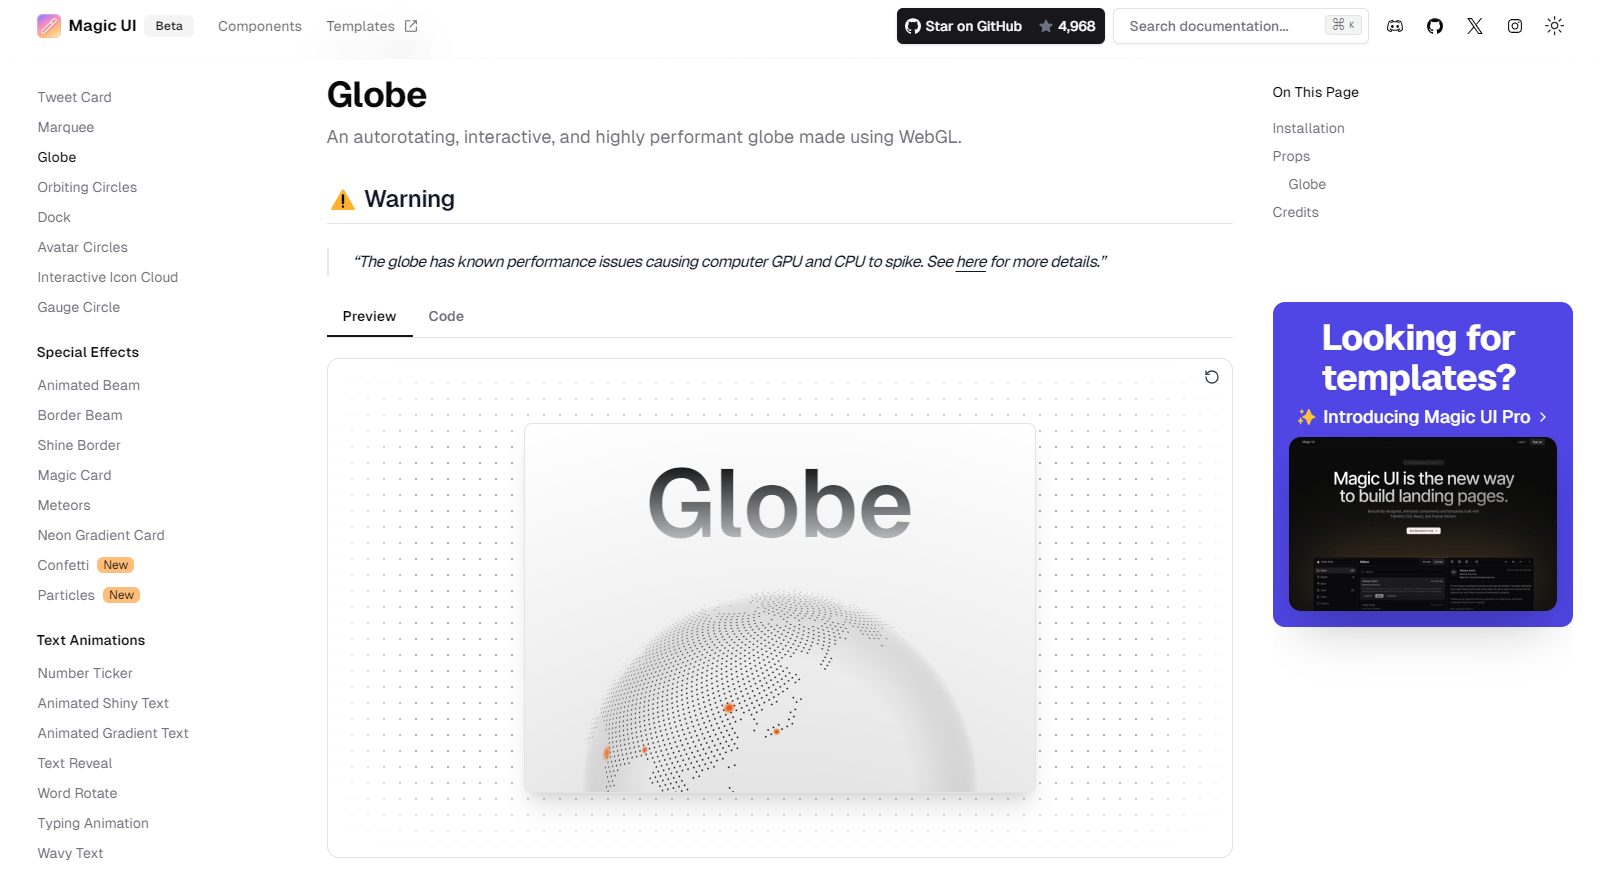1607x883 pixels.
Task: Open Components in top navigation
Action: tap(260, 26)
